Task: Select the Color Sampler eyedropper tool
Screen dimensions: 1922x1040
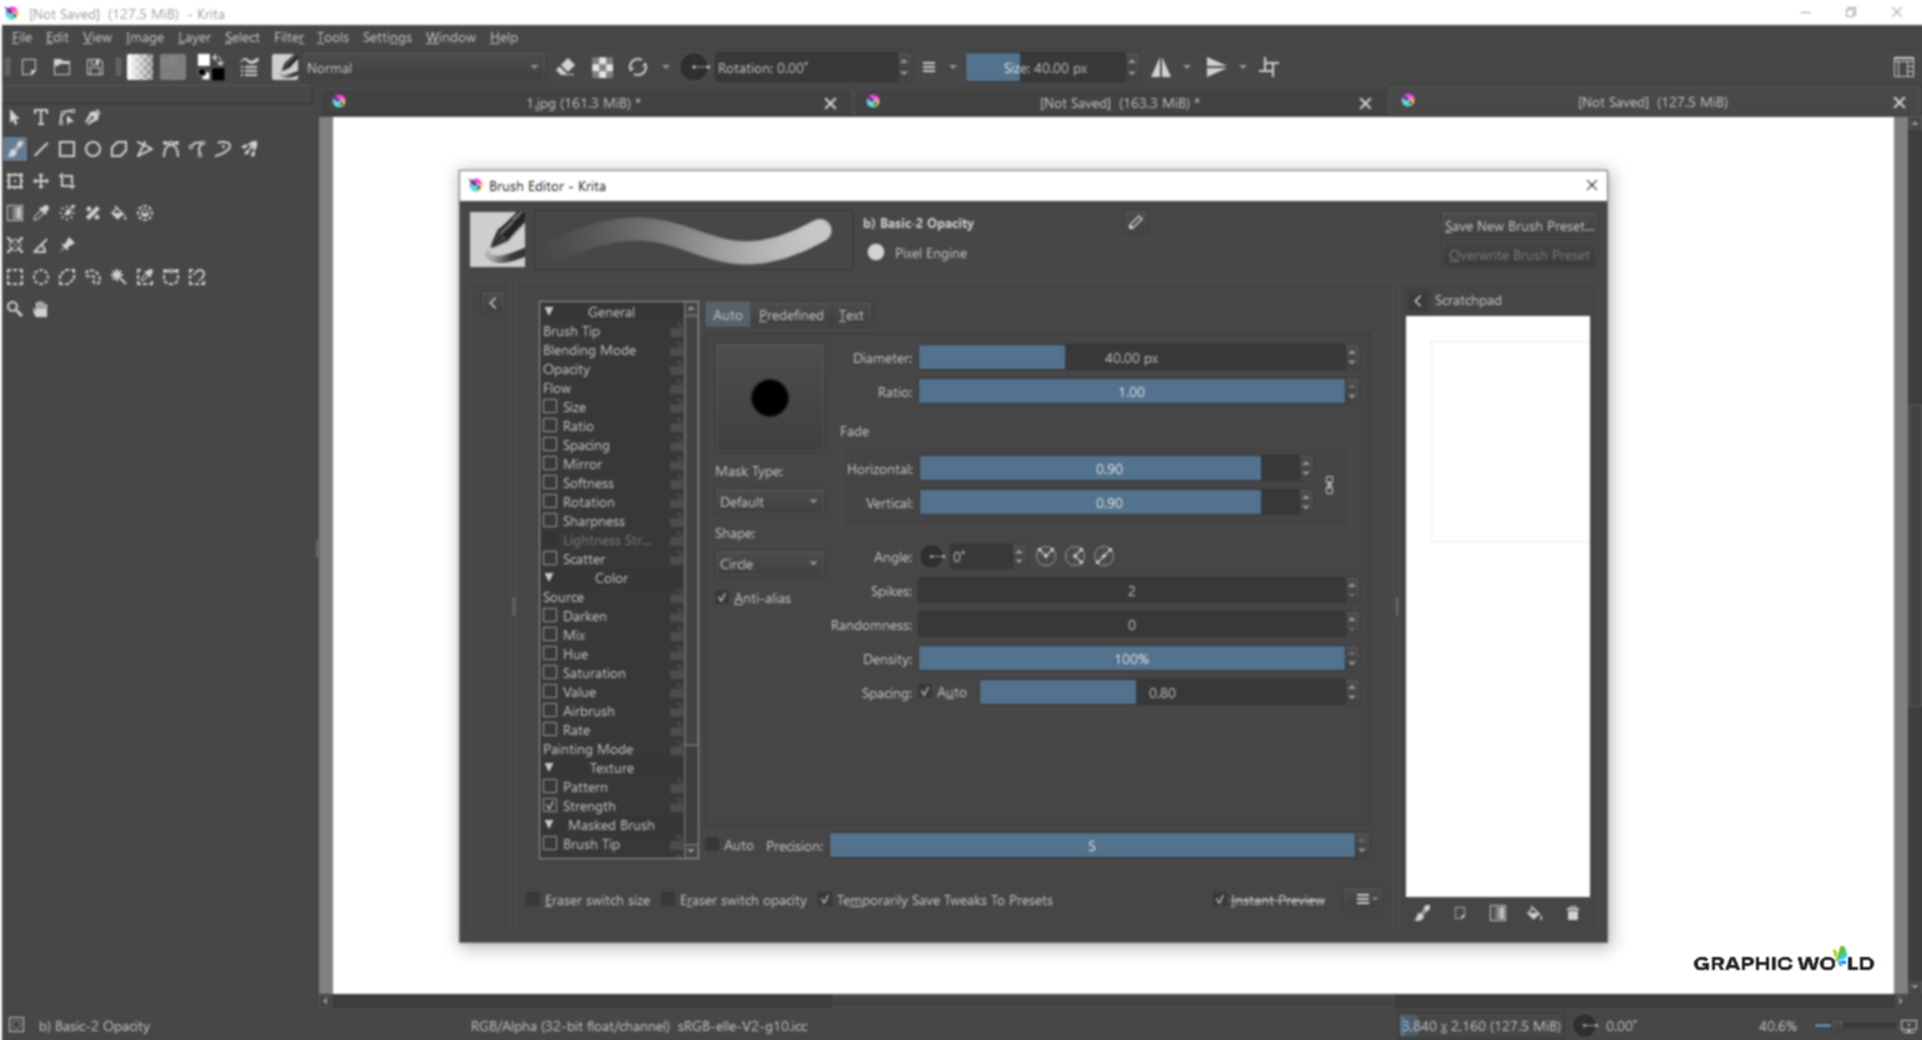Action: [x=41, y=214]
